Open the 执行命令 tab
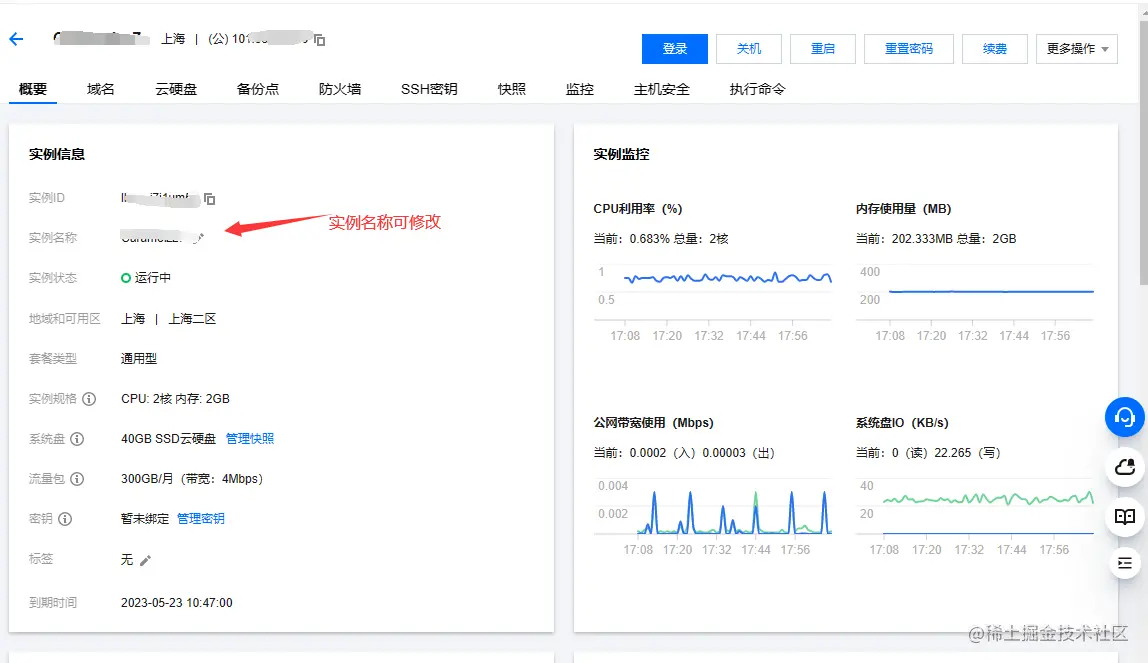 tap(758, 89)
